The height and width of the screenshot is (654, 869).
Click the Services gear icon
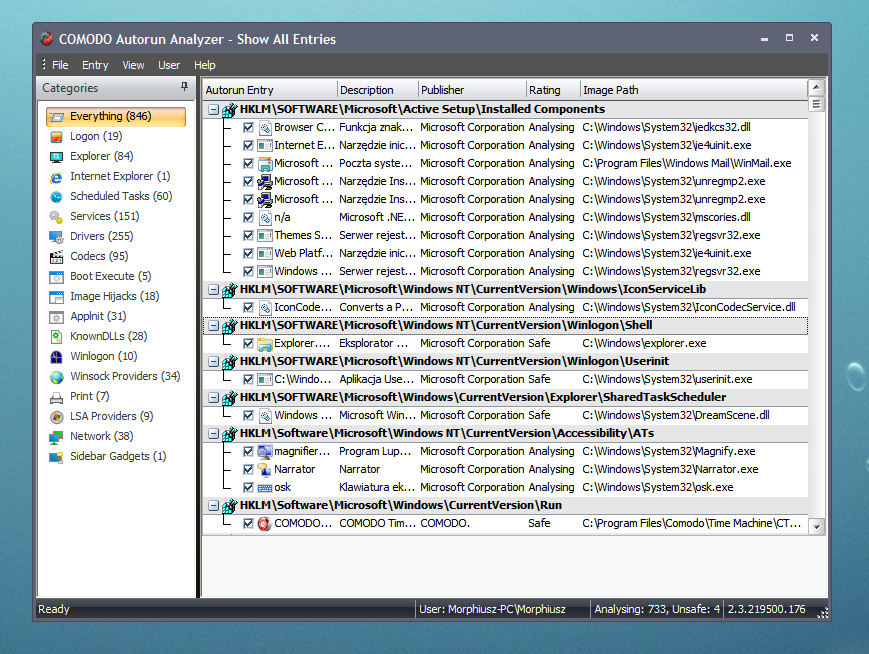pos(55,217)
